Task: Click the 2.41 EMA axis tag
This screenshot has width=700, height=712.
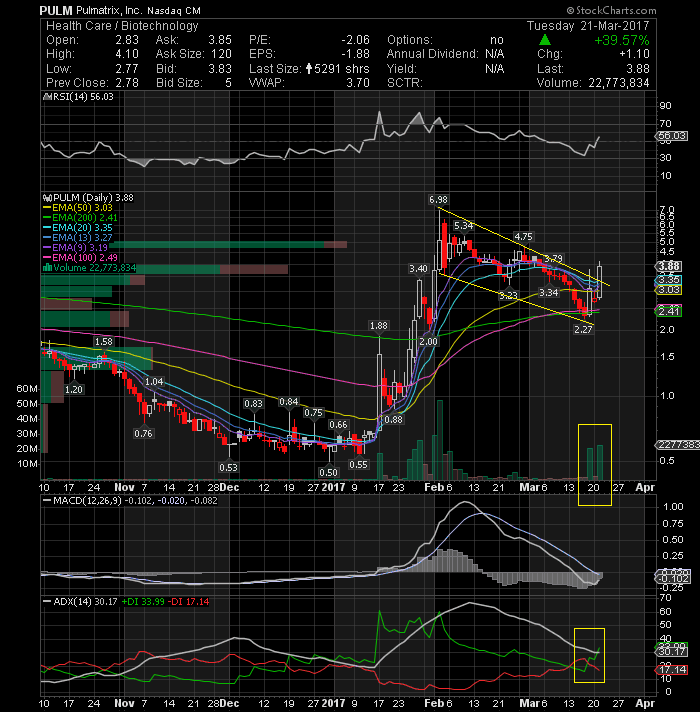Action: pos(669,311)
